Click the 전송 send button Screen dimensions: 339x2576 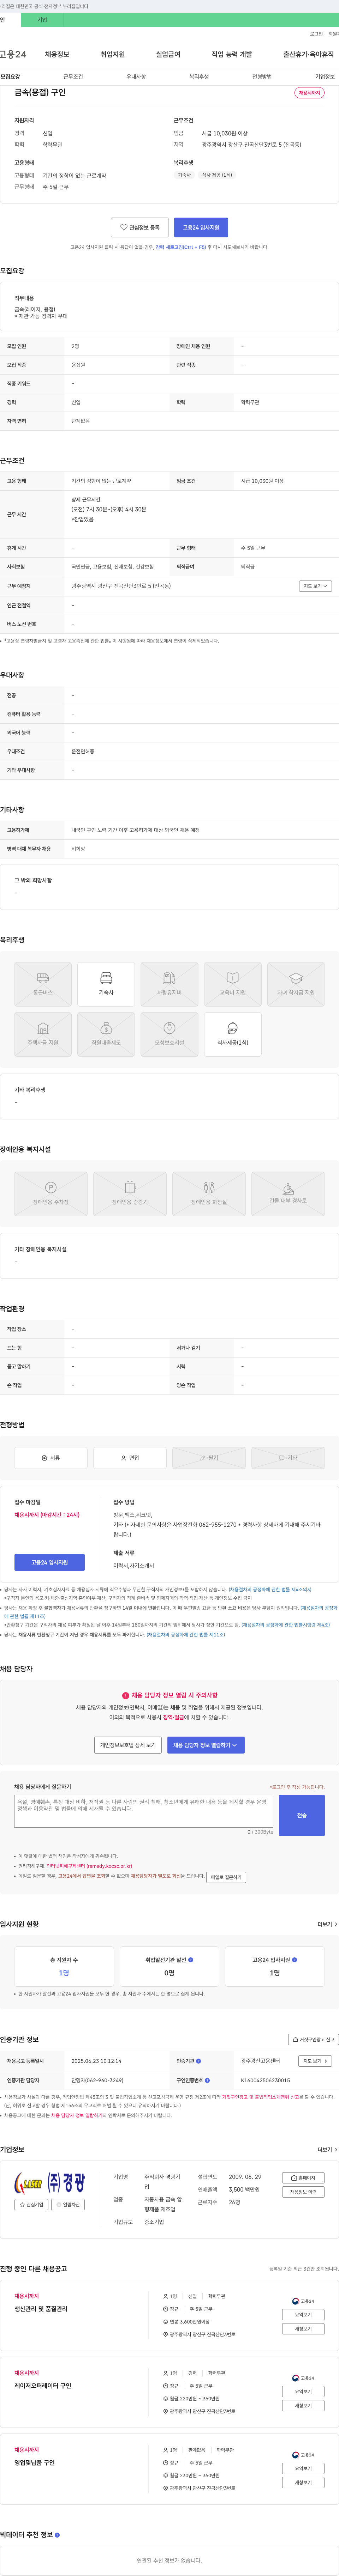(302, 1815)
